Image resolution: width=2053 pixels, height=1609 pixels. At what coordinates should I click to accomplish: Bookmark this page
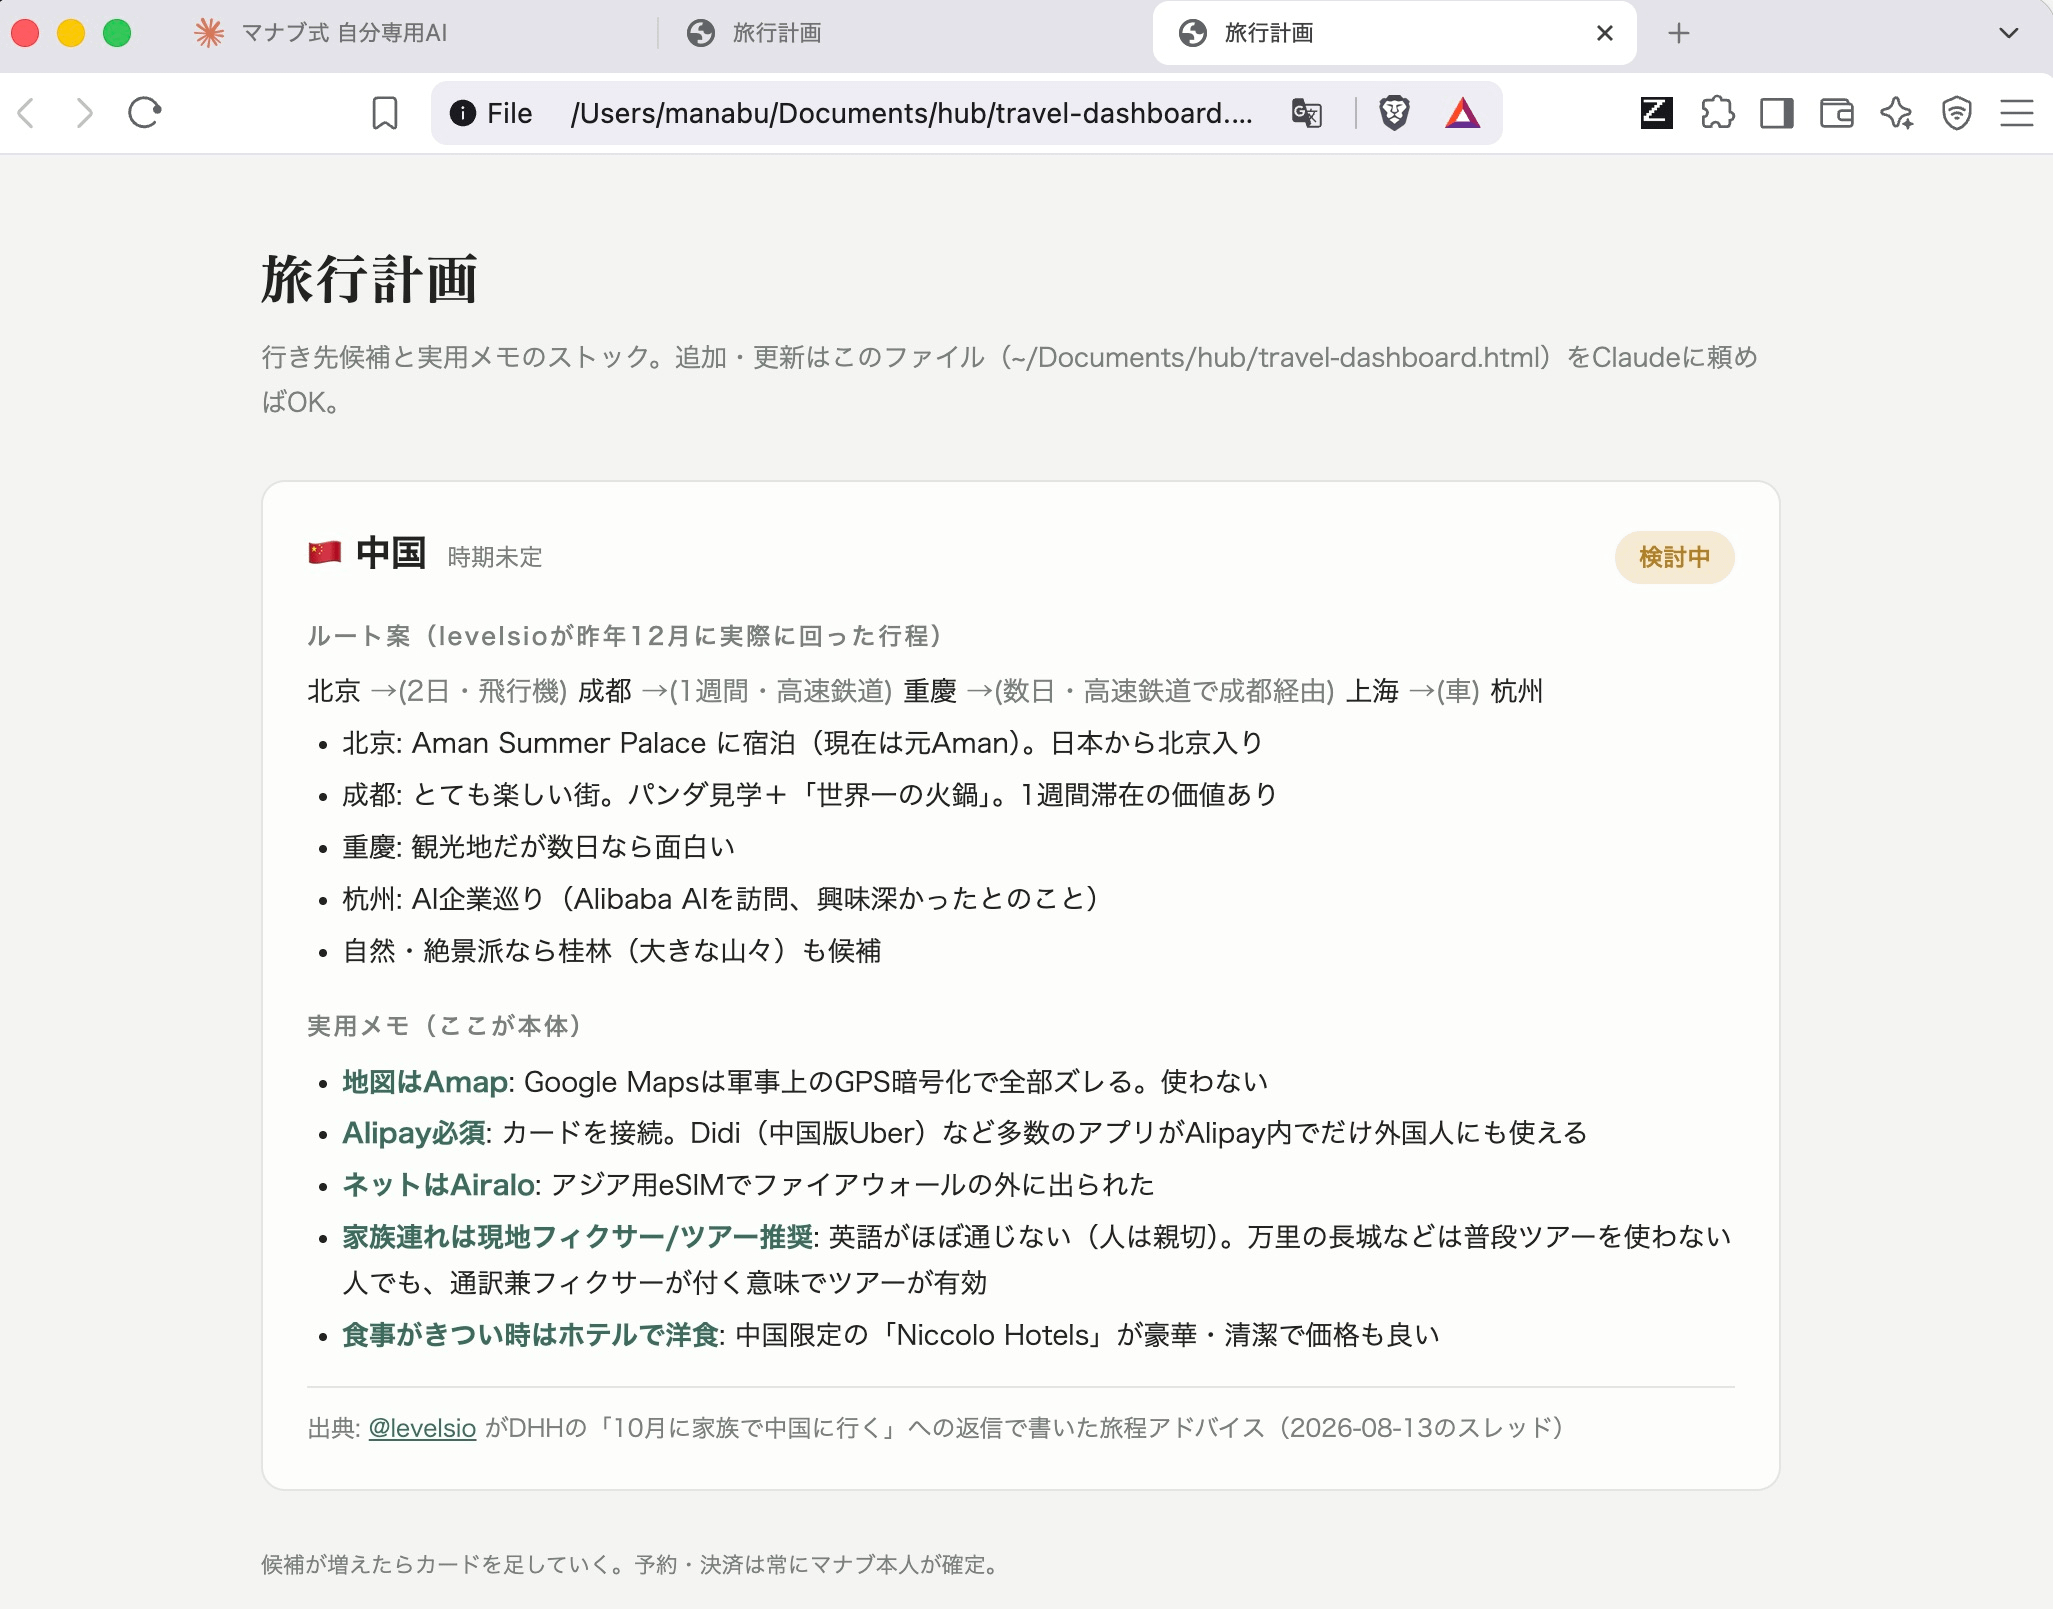(x=385, y=113)
